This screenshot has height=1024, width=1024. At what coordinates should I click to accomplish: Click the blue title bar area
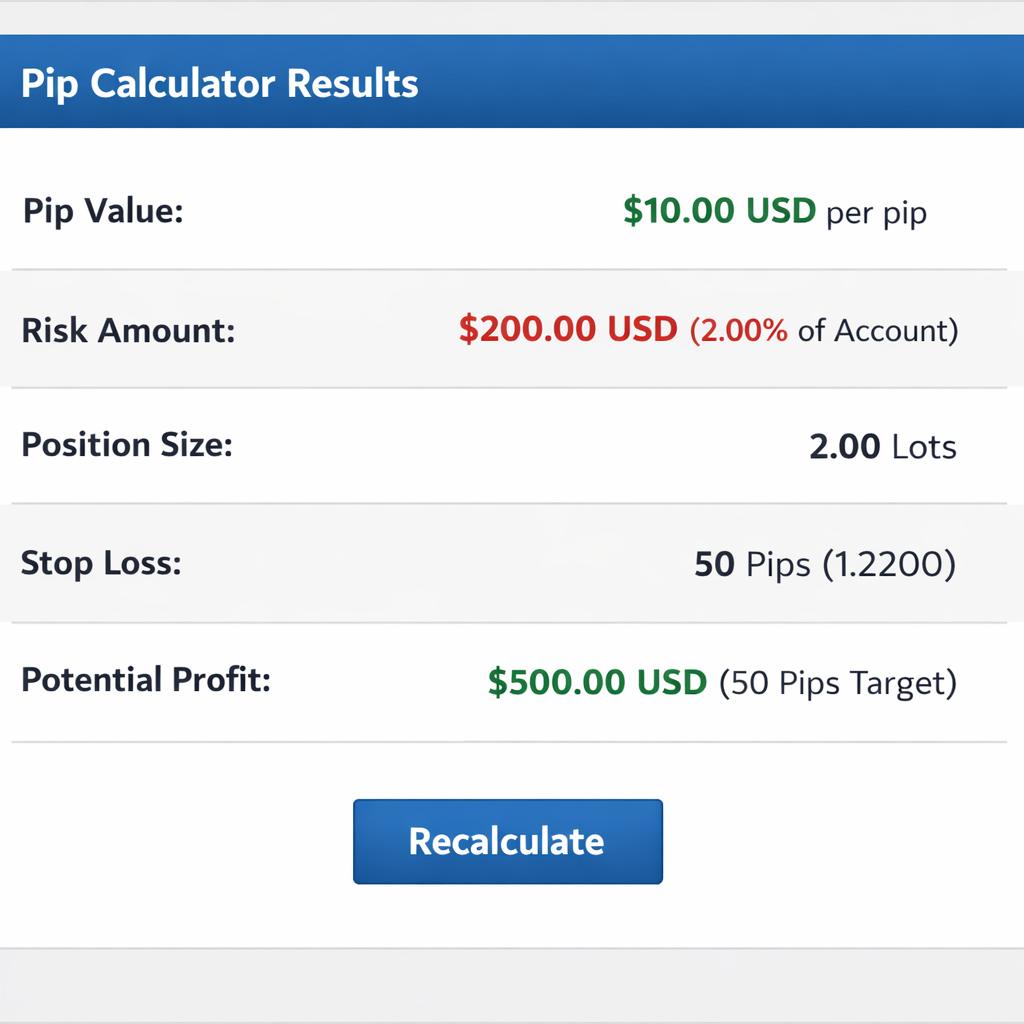click(x=700, y=84)
